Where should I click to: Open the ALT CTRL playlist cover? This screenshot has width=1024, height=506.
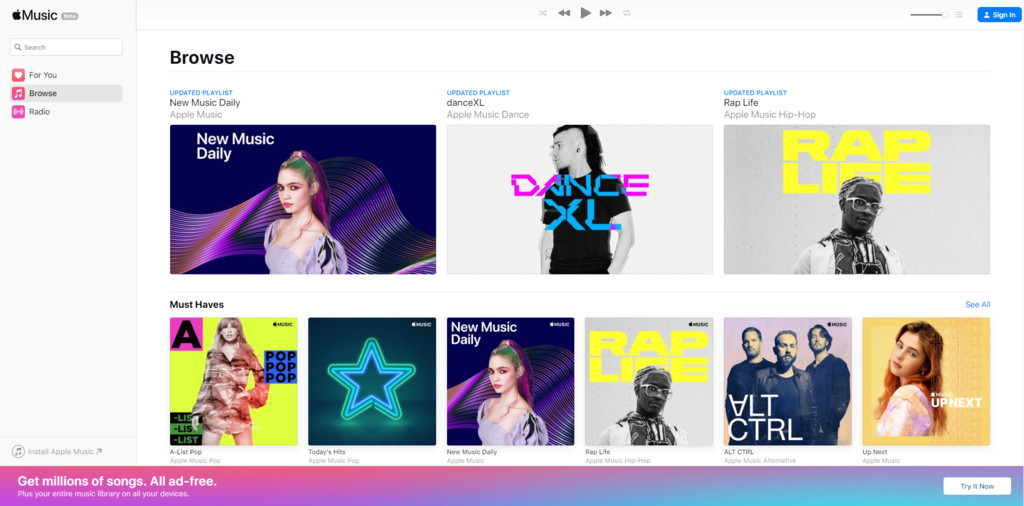pos(787,381)
